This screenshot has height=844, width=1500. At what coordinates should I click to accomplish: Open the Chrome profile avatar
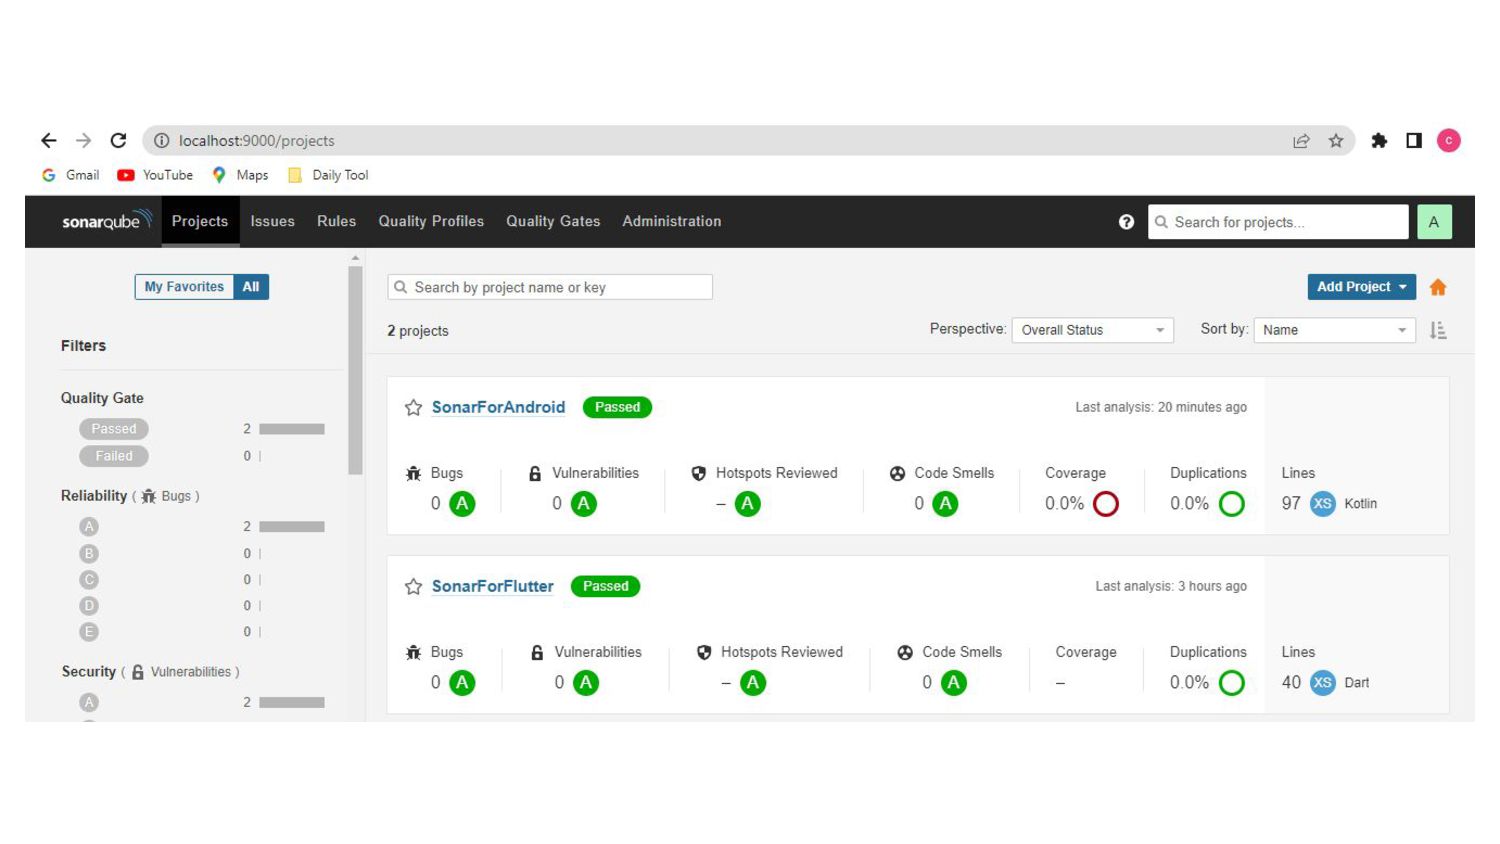click(x=1449, y=141)
